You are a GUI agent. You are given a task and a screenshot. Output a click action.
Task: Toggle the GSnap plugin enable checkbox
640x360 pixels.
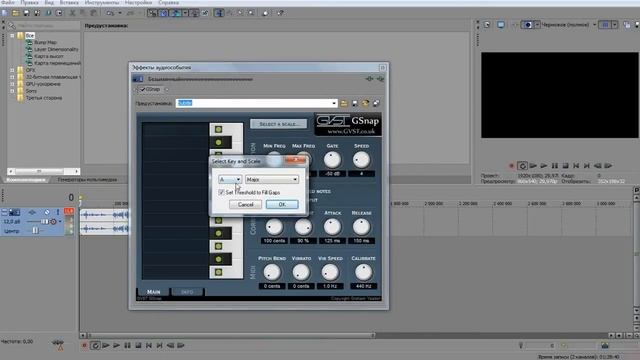pos(143,89)
